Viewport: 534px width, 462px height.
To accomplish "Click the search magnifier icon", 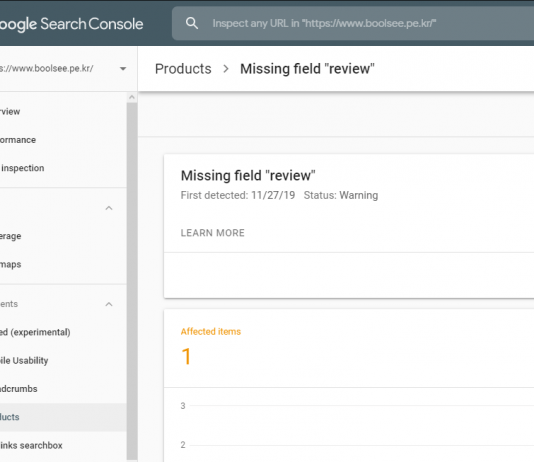I will tap(192, 23).
